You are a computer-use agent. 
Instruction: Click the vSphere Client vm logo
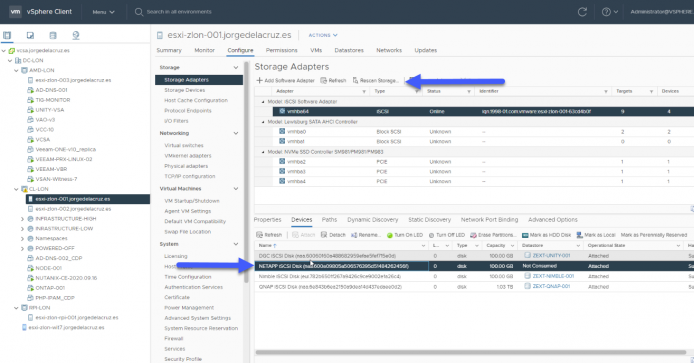pyautogui.click(x=15, y=12)
